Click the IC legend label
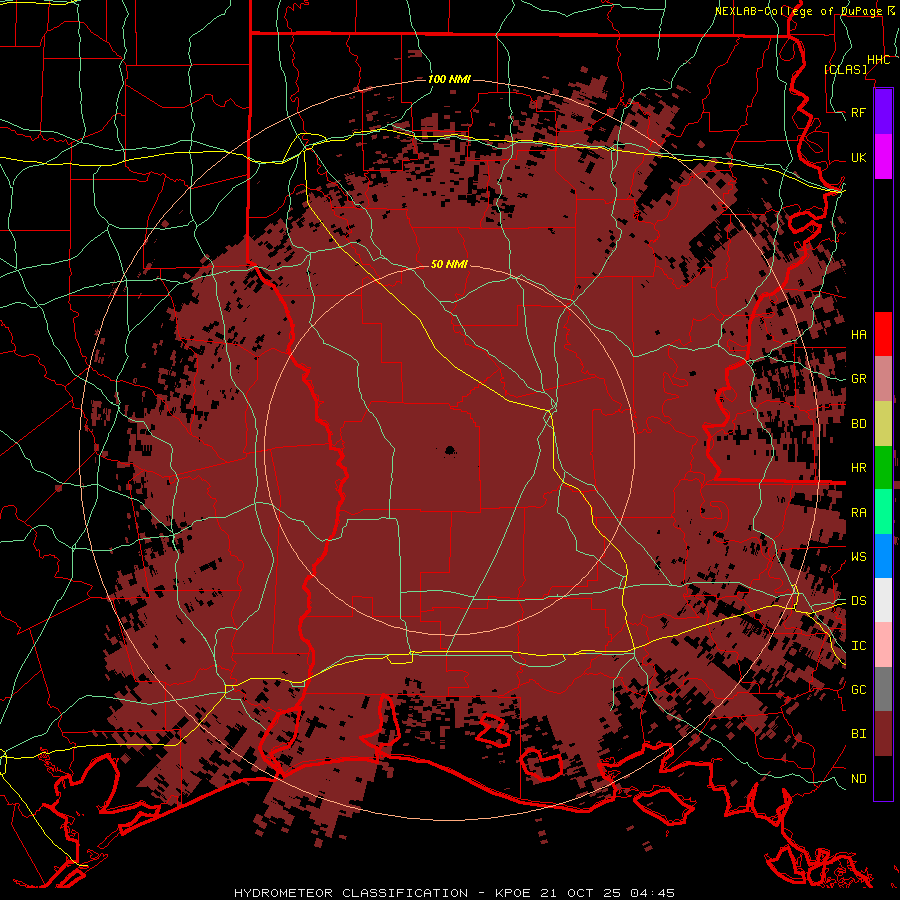 (858, 645)
